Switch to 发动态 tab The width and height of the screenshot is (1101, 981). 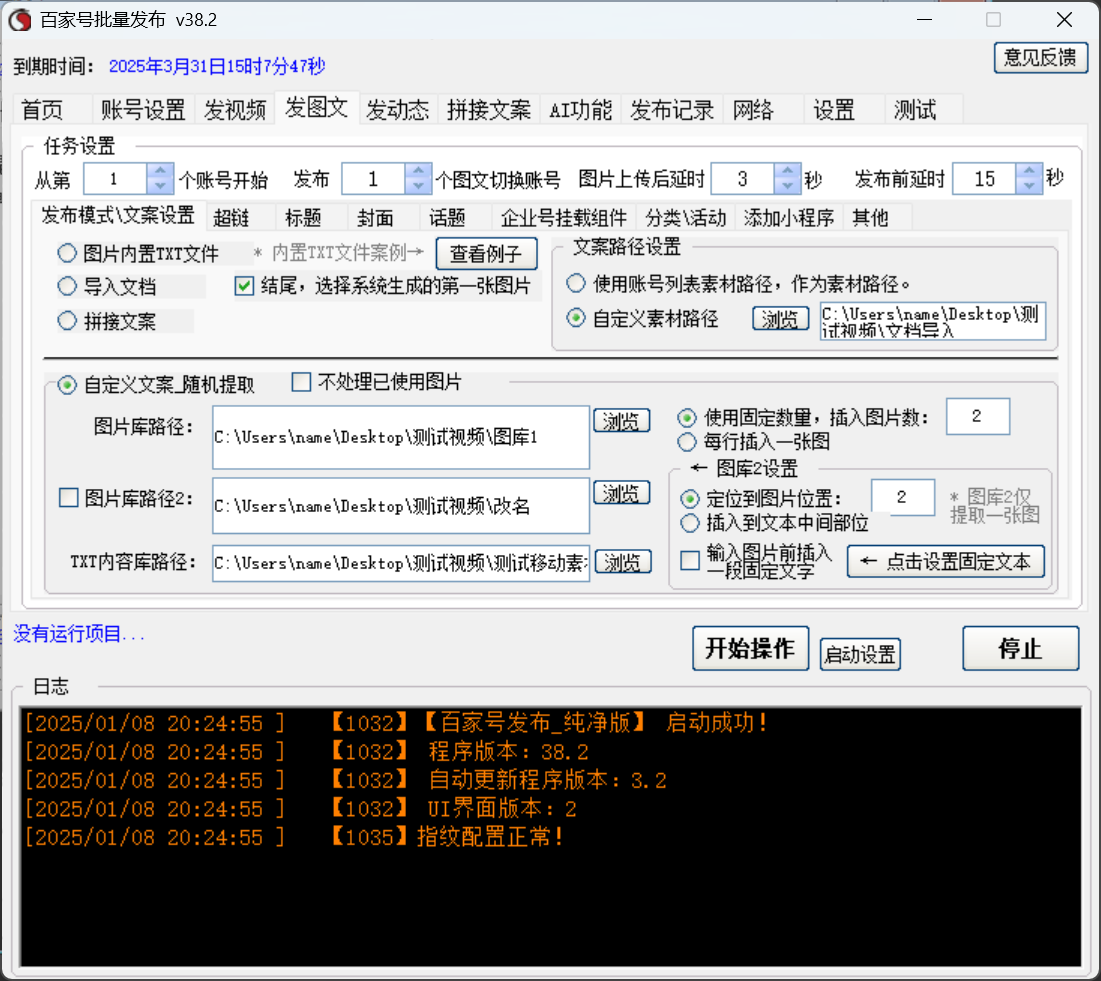pyautogui.click(x=397, y=110)
